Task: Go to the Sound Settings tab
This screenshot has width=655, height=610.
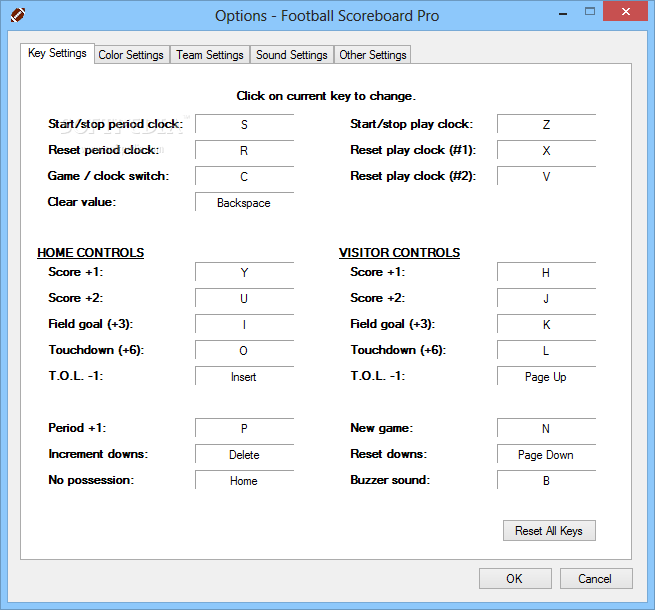Action: tap(292, 55)
